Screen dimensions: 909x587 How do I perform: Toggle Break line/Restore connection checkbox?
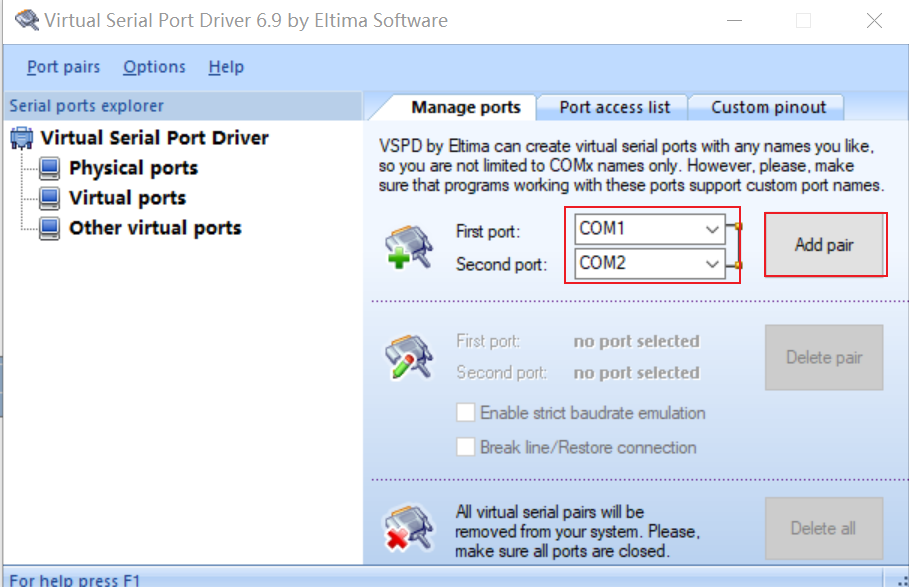coord(466,447)
